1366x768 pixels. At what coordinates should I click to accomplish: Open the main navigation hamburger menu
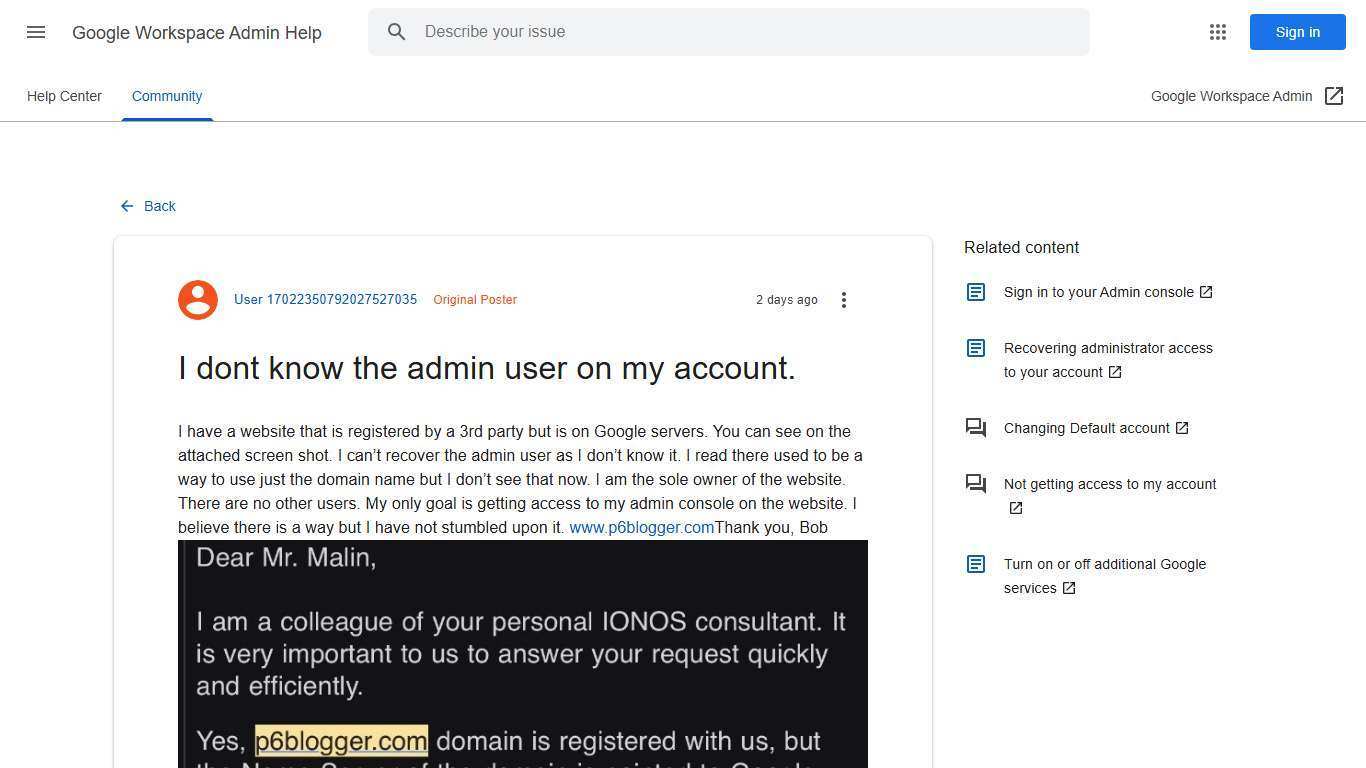point(36,32)
